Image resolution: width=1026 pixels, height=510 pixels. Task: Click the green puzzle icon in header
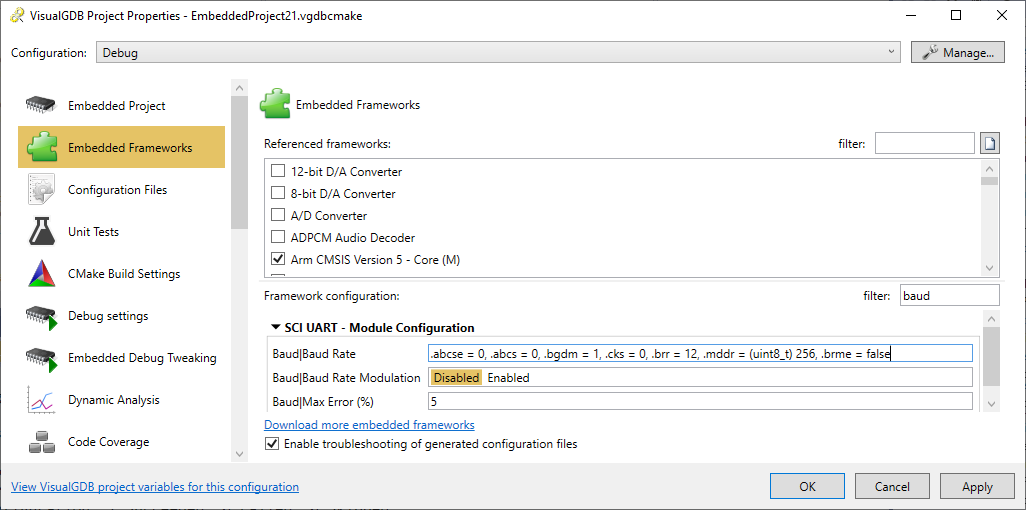click(275, 104)
